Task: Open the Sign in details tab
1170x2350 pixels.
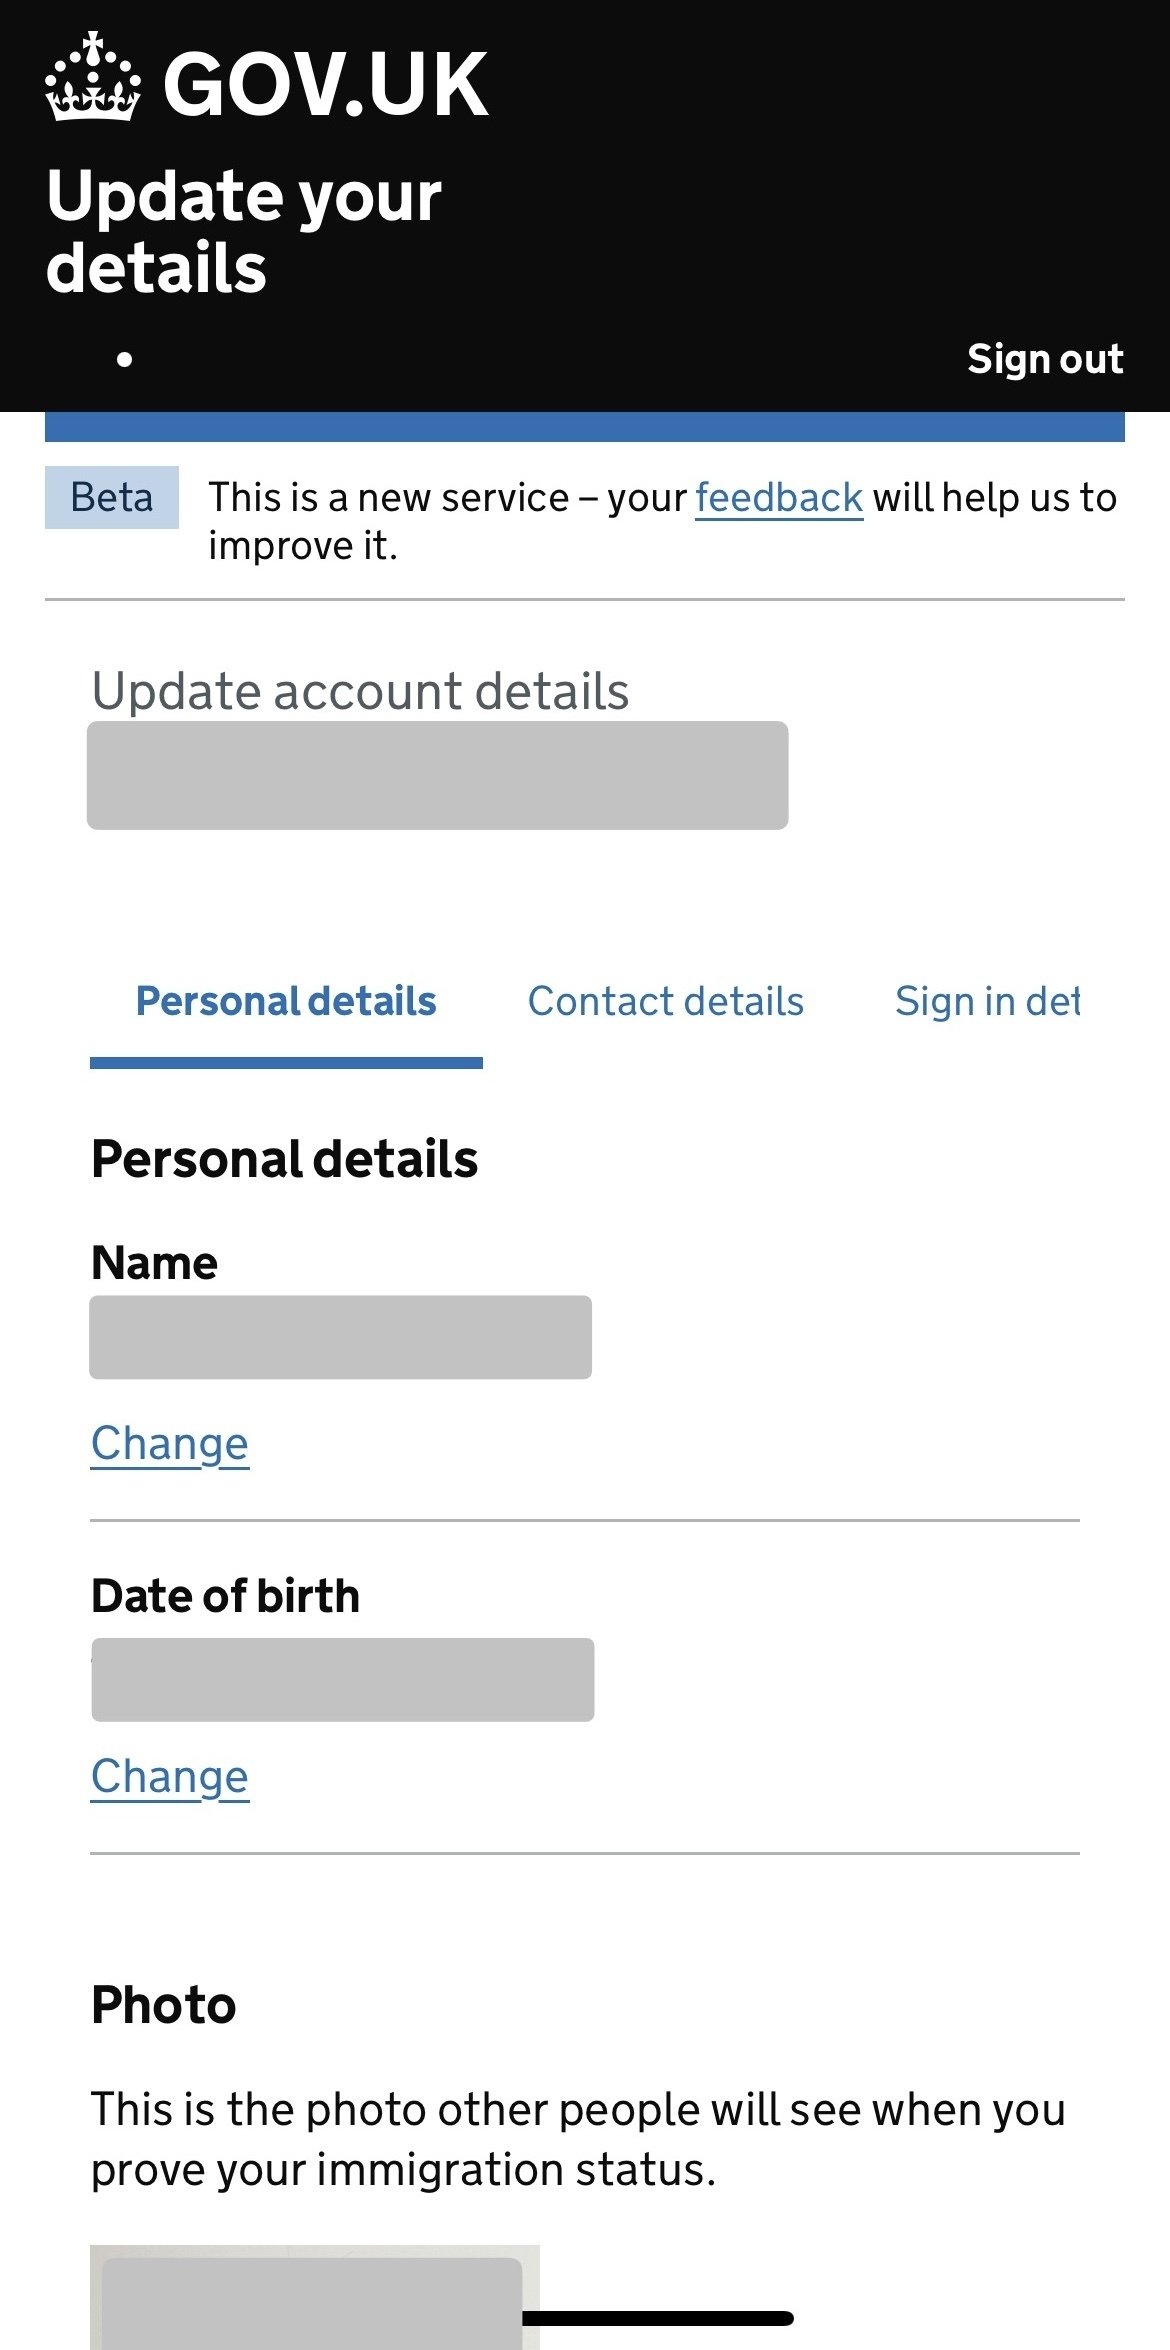Action: pos(986,1001)
